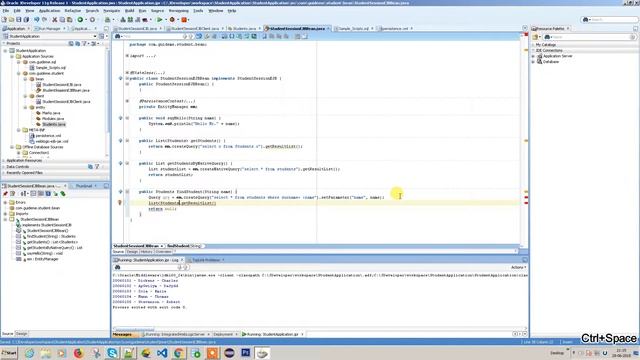This screenshot has height=360, width=640.
Task: Expand the Application Server connection node
Action: pyautogui.click(x=533, y=56)
